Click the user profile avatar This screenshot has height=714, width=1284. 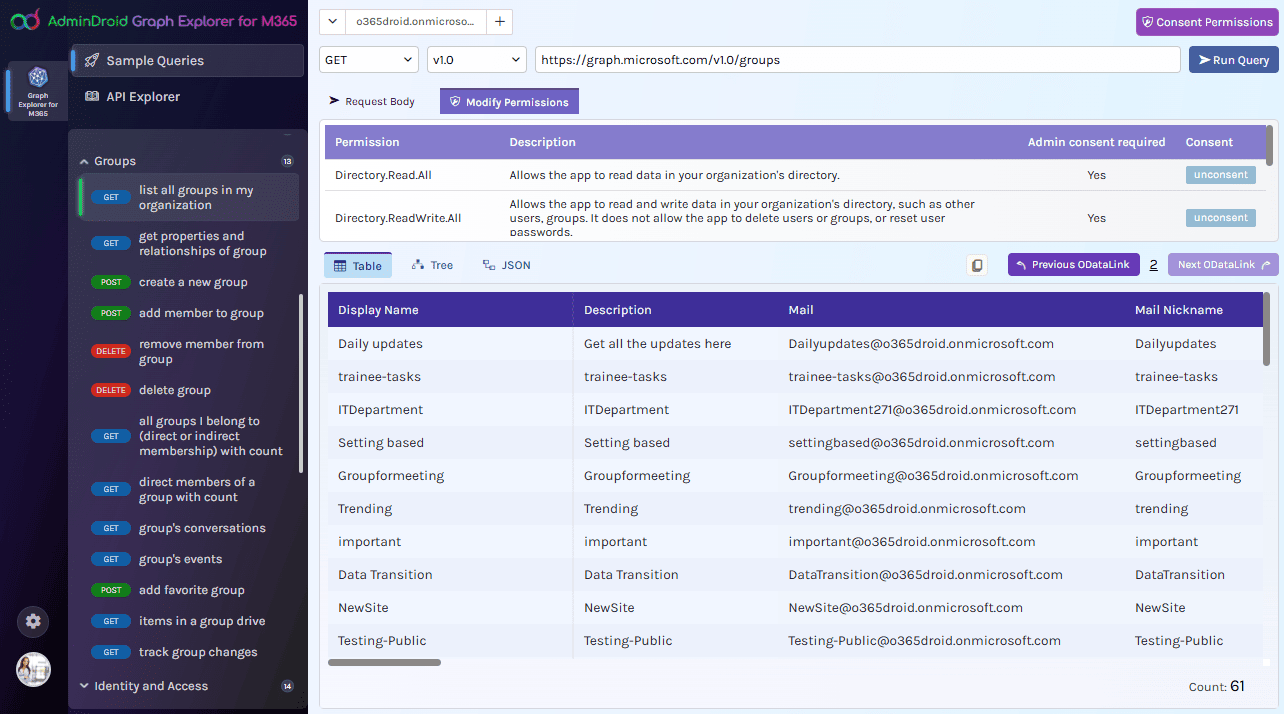(x=33, y=670)
